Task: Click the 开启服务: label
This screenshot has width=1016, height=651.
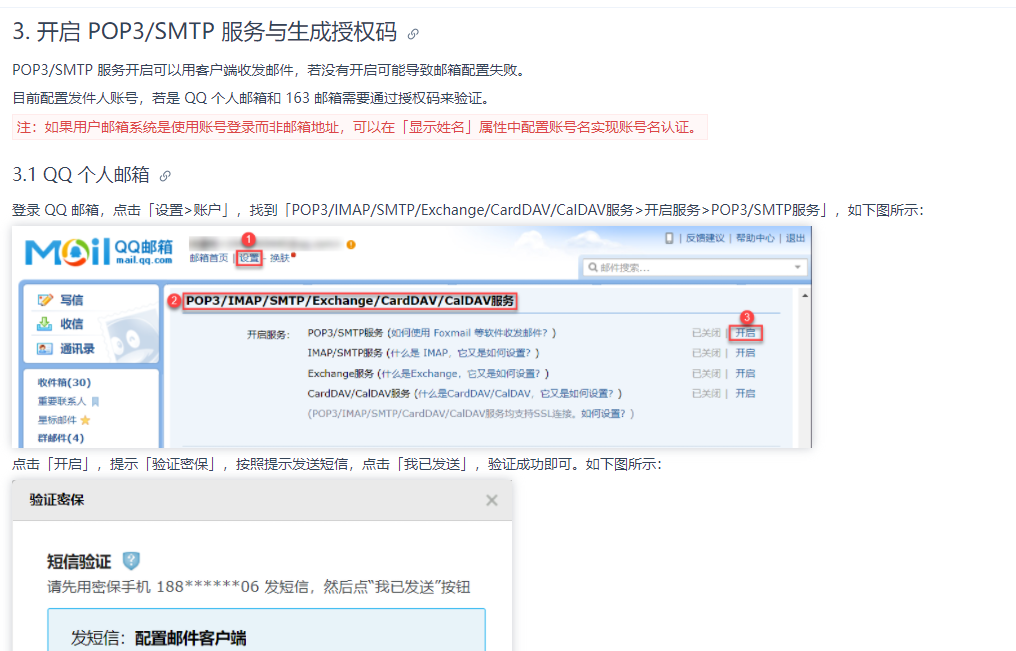Action: 268,335
